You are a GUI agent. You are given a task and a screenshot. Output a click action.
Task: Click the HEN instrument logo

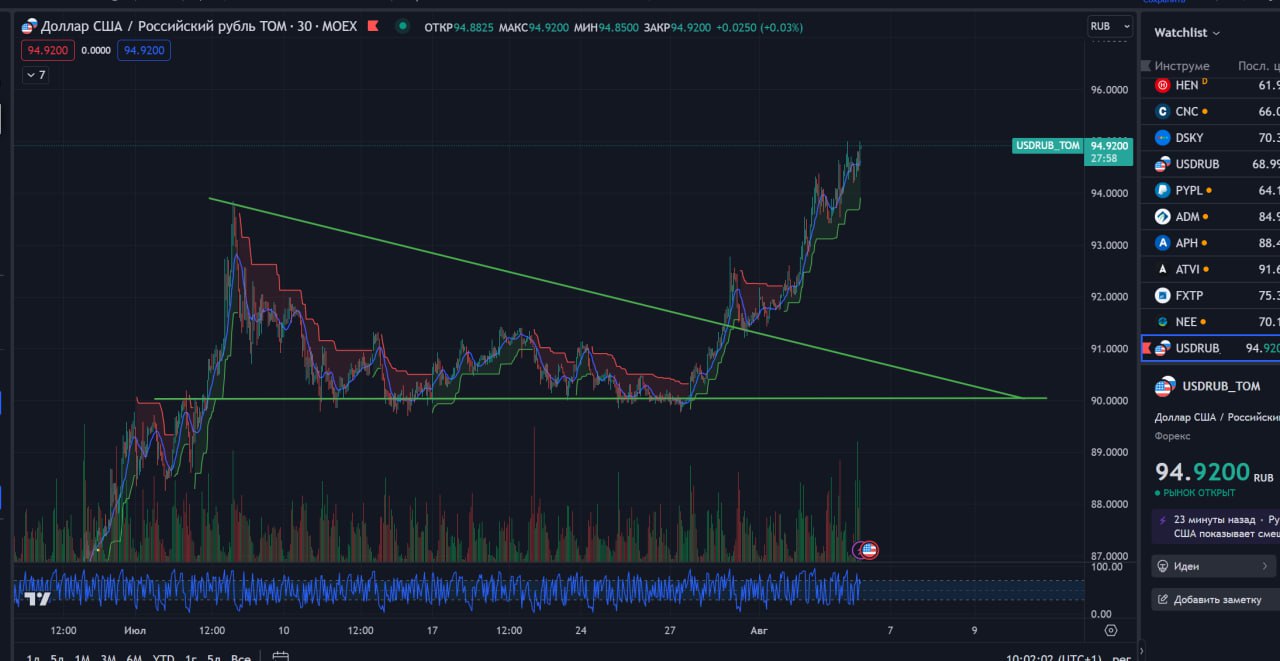click(1162, 85)
